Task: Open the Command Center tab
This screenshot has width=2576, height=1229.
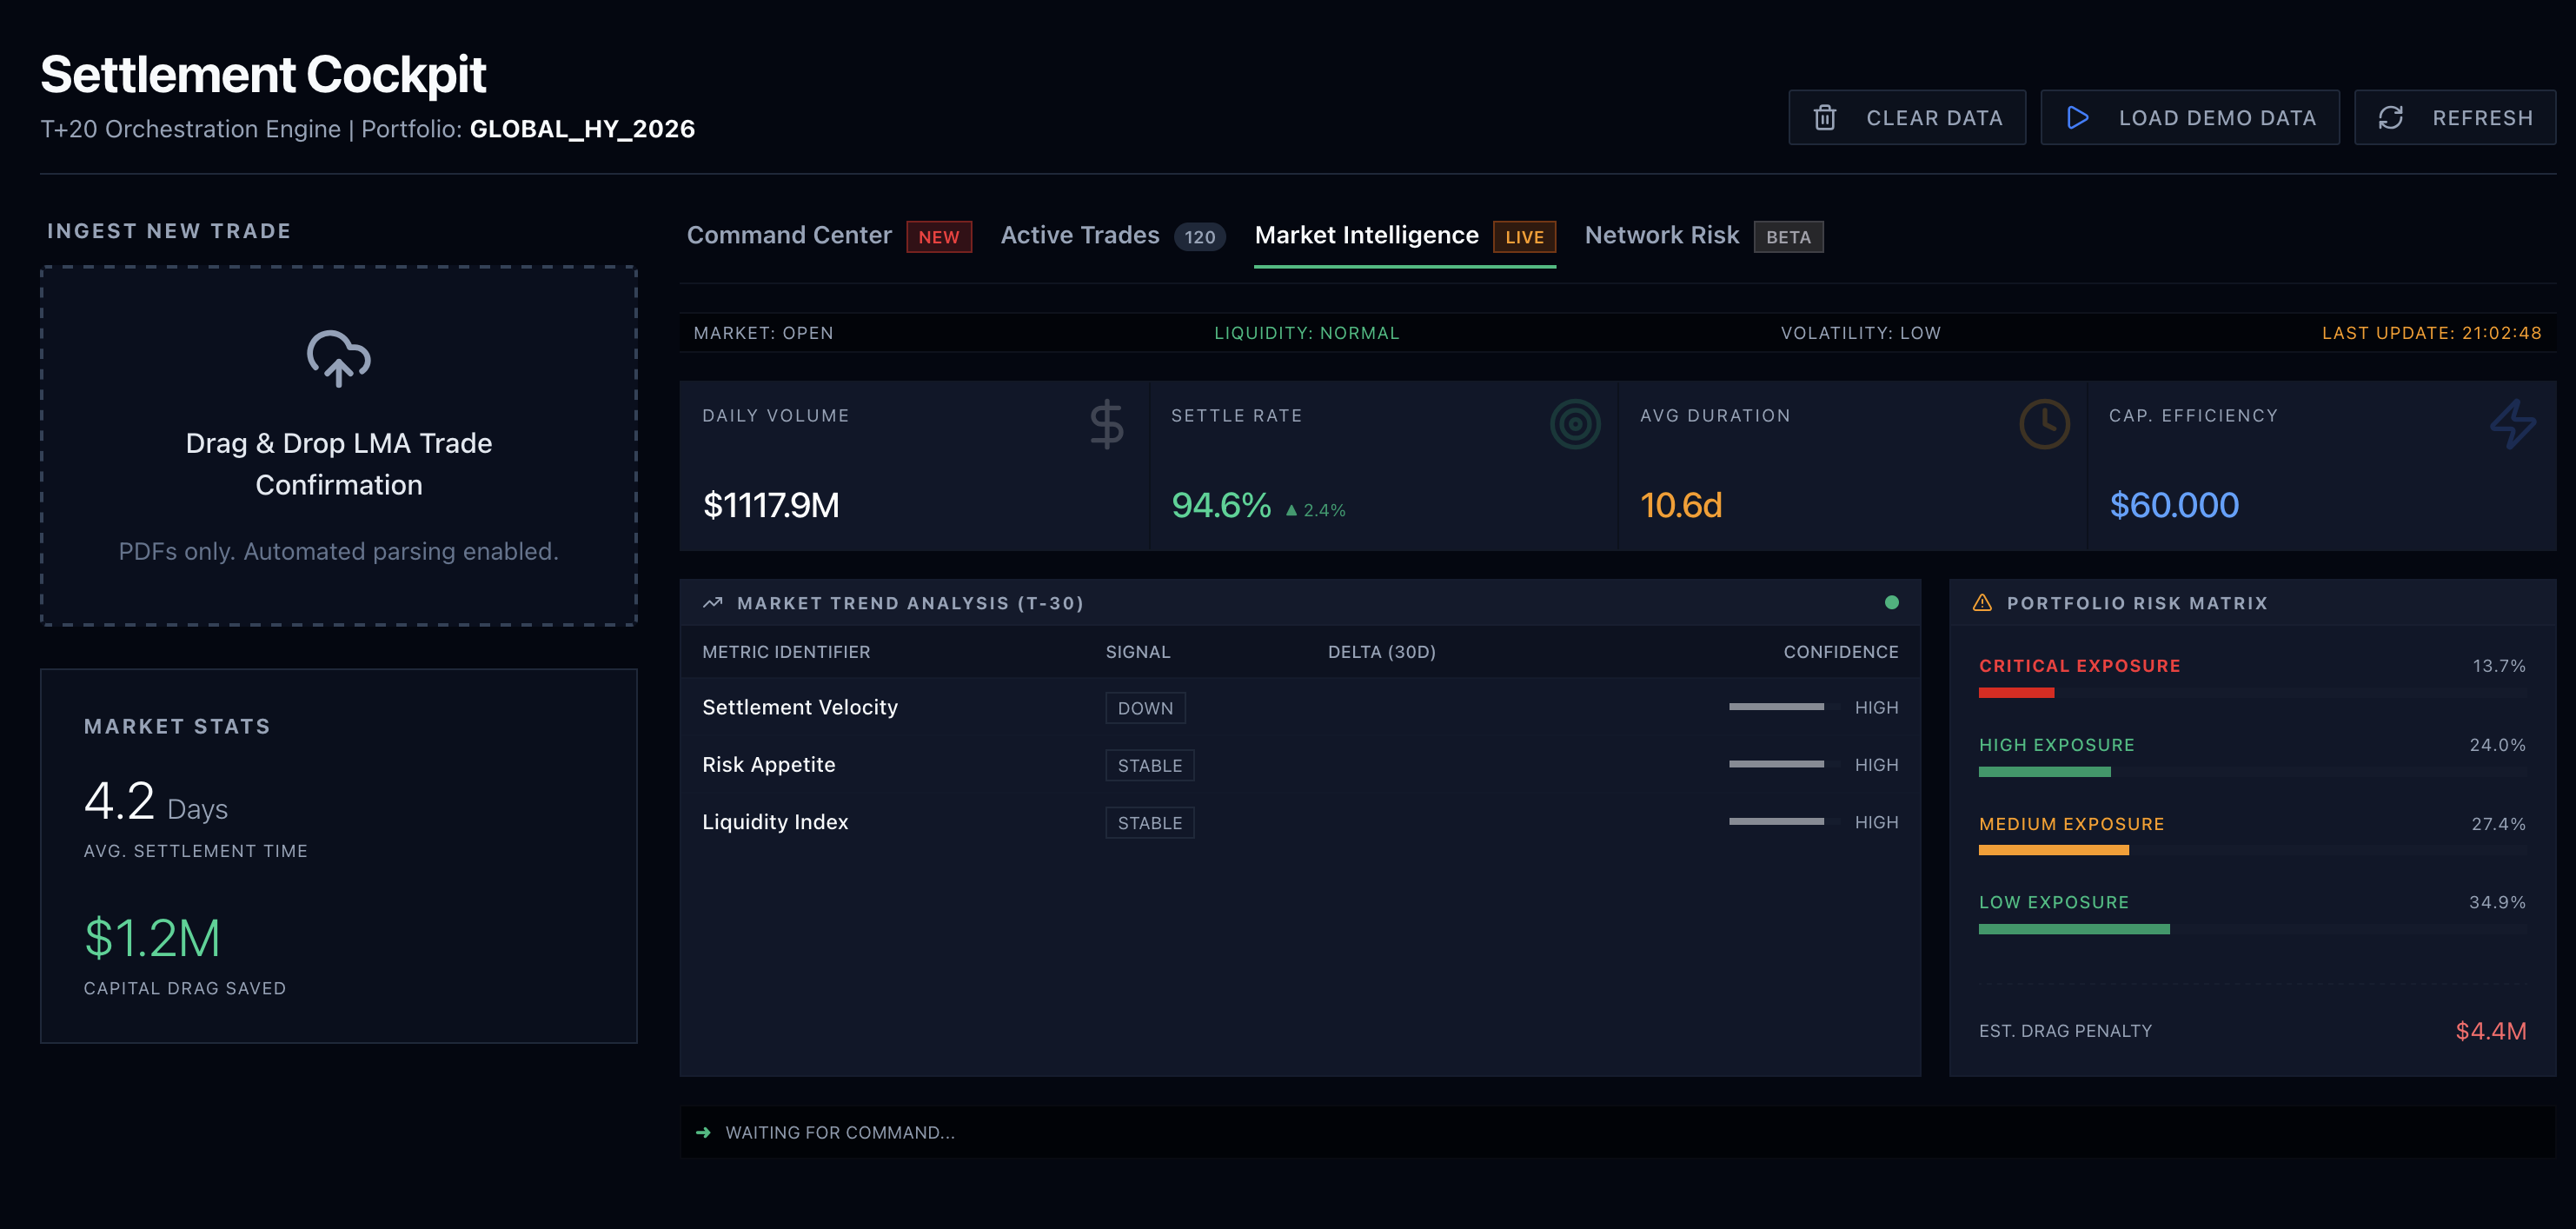Action: coord(789,236)
